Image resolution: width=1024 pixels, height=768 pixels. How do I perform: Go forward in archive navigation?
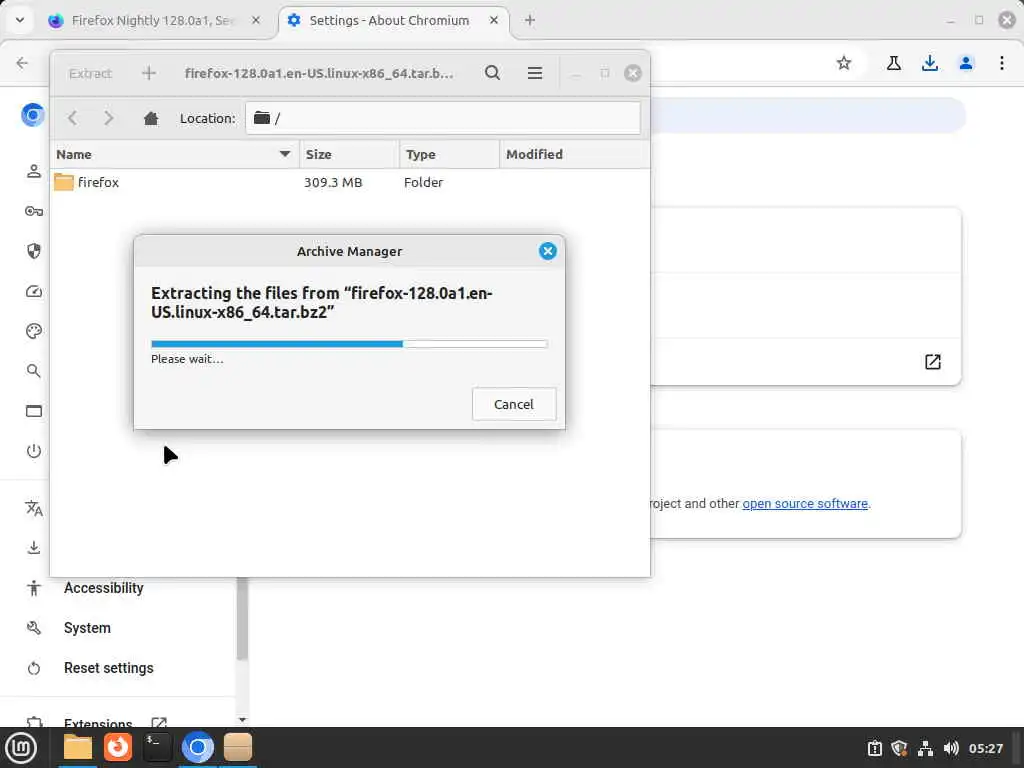[108, 118]
